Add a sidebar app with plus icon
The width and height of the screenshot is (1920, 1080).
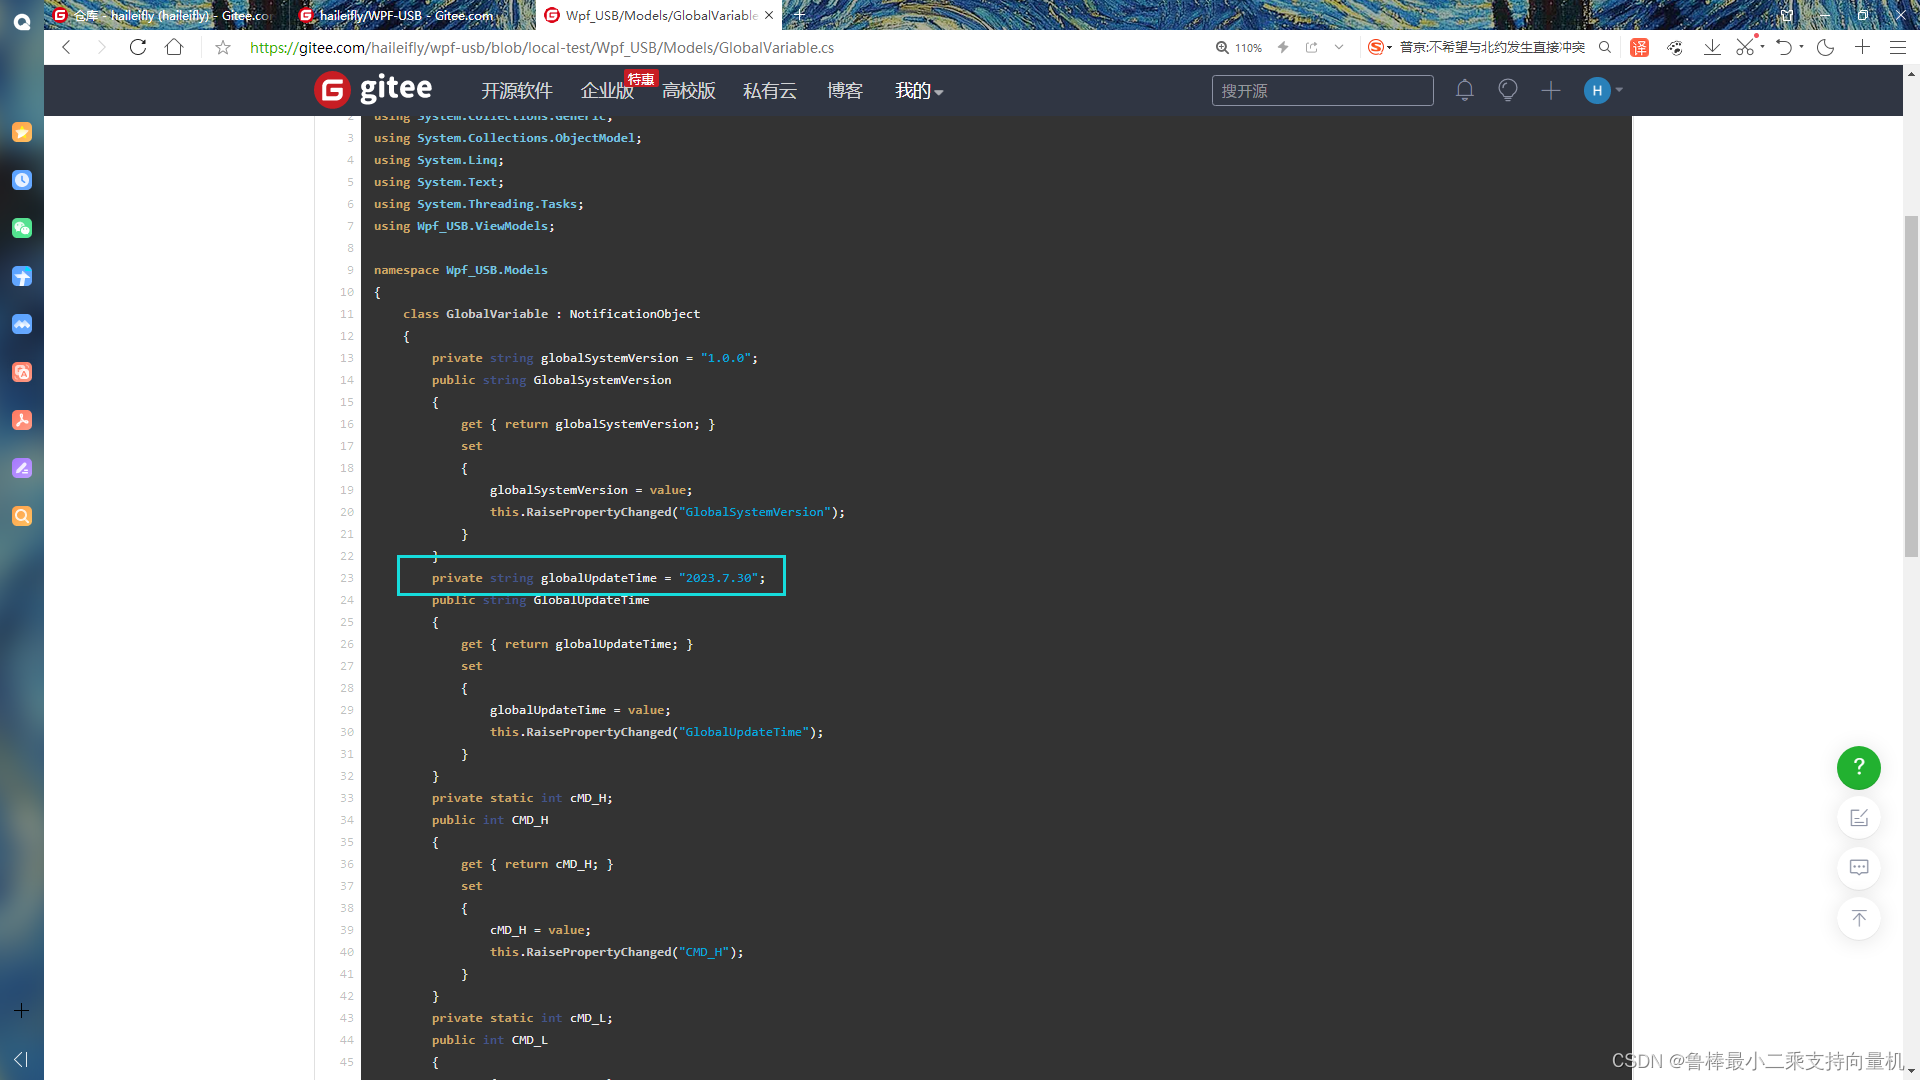click(x=22, y=1011)
